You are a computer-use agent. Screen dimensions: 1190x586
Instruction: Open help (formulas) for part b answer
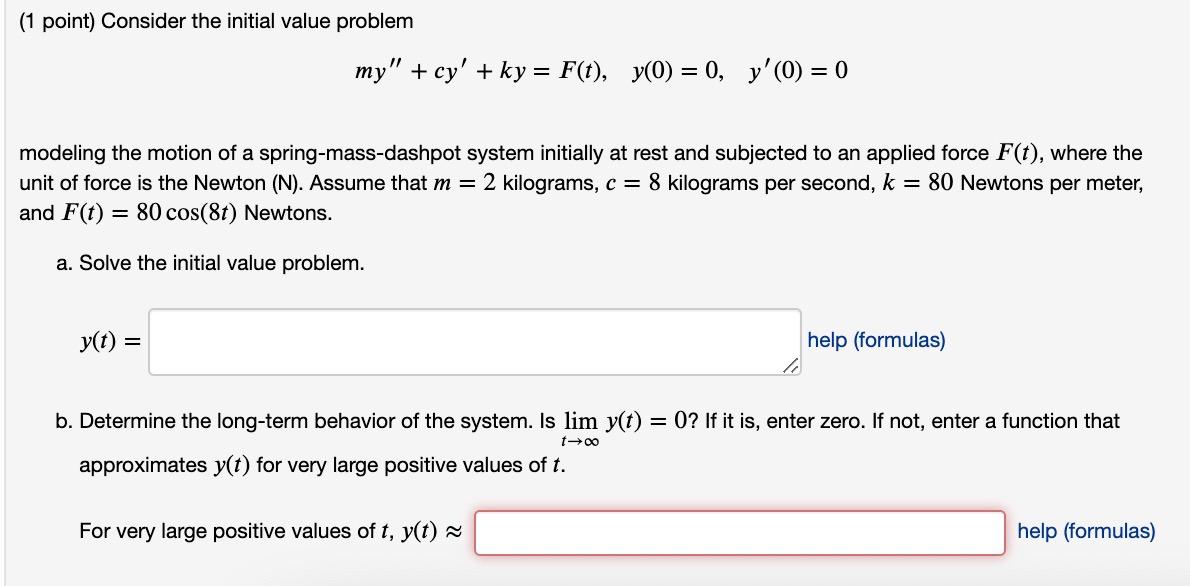pyautogui.click(x=1086, y=531)
